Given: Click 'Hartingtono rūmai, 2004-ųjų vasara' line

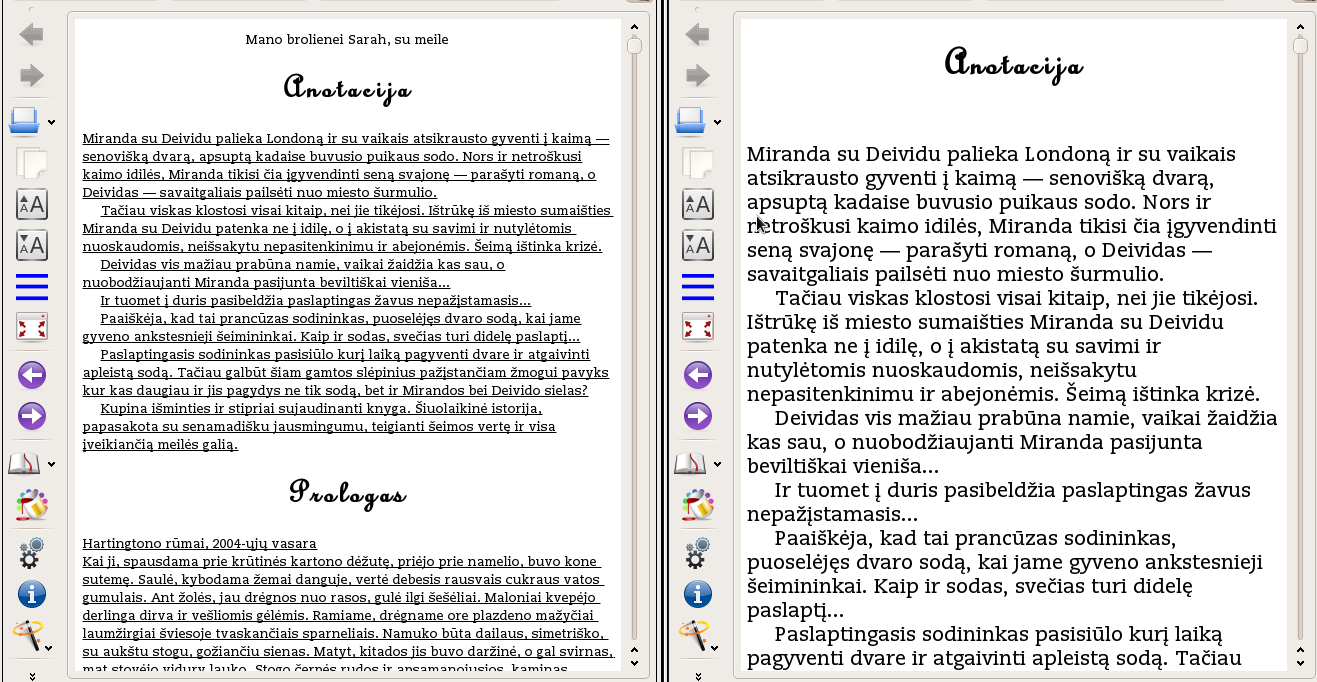Looking at the screenshot, I should coord(199,544).
